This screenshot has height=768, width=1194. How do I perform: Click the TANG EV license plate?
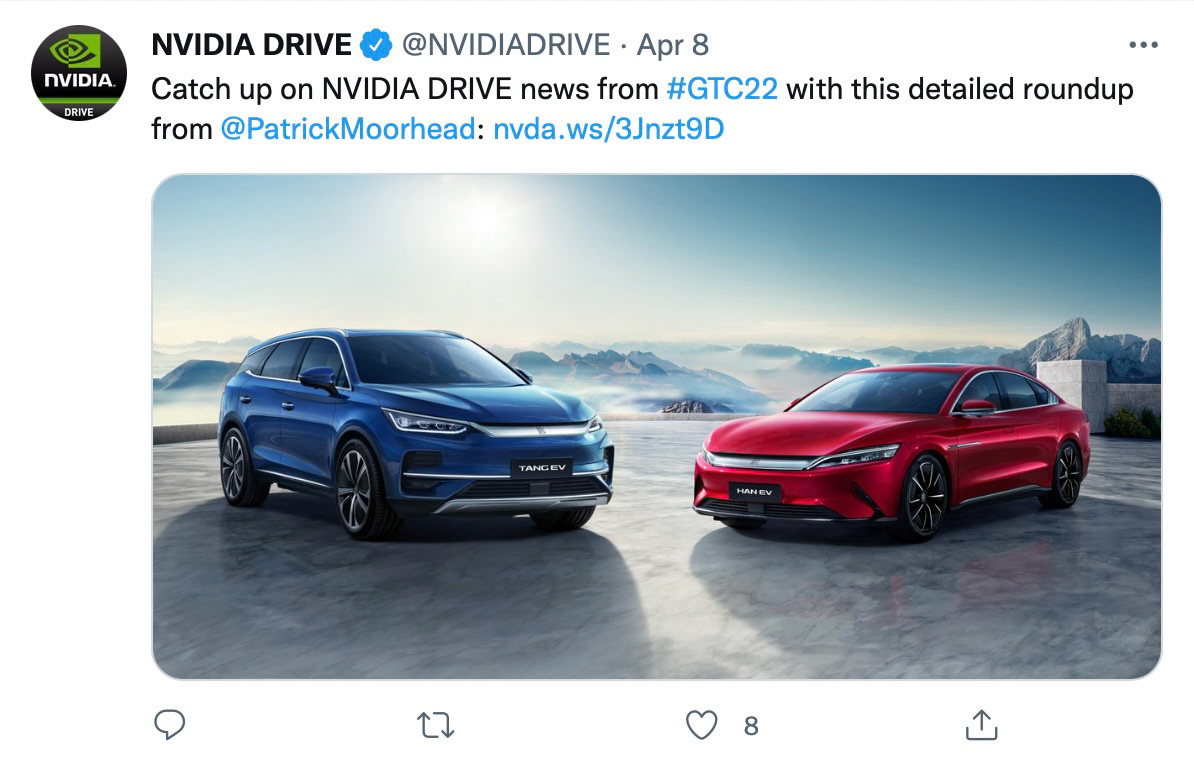tap(541, 467)
